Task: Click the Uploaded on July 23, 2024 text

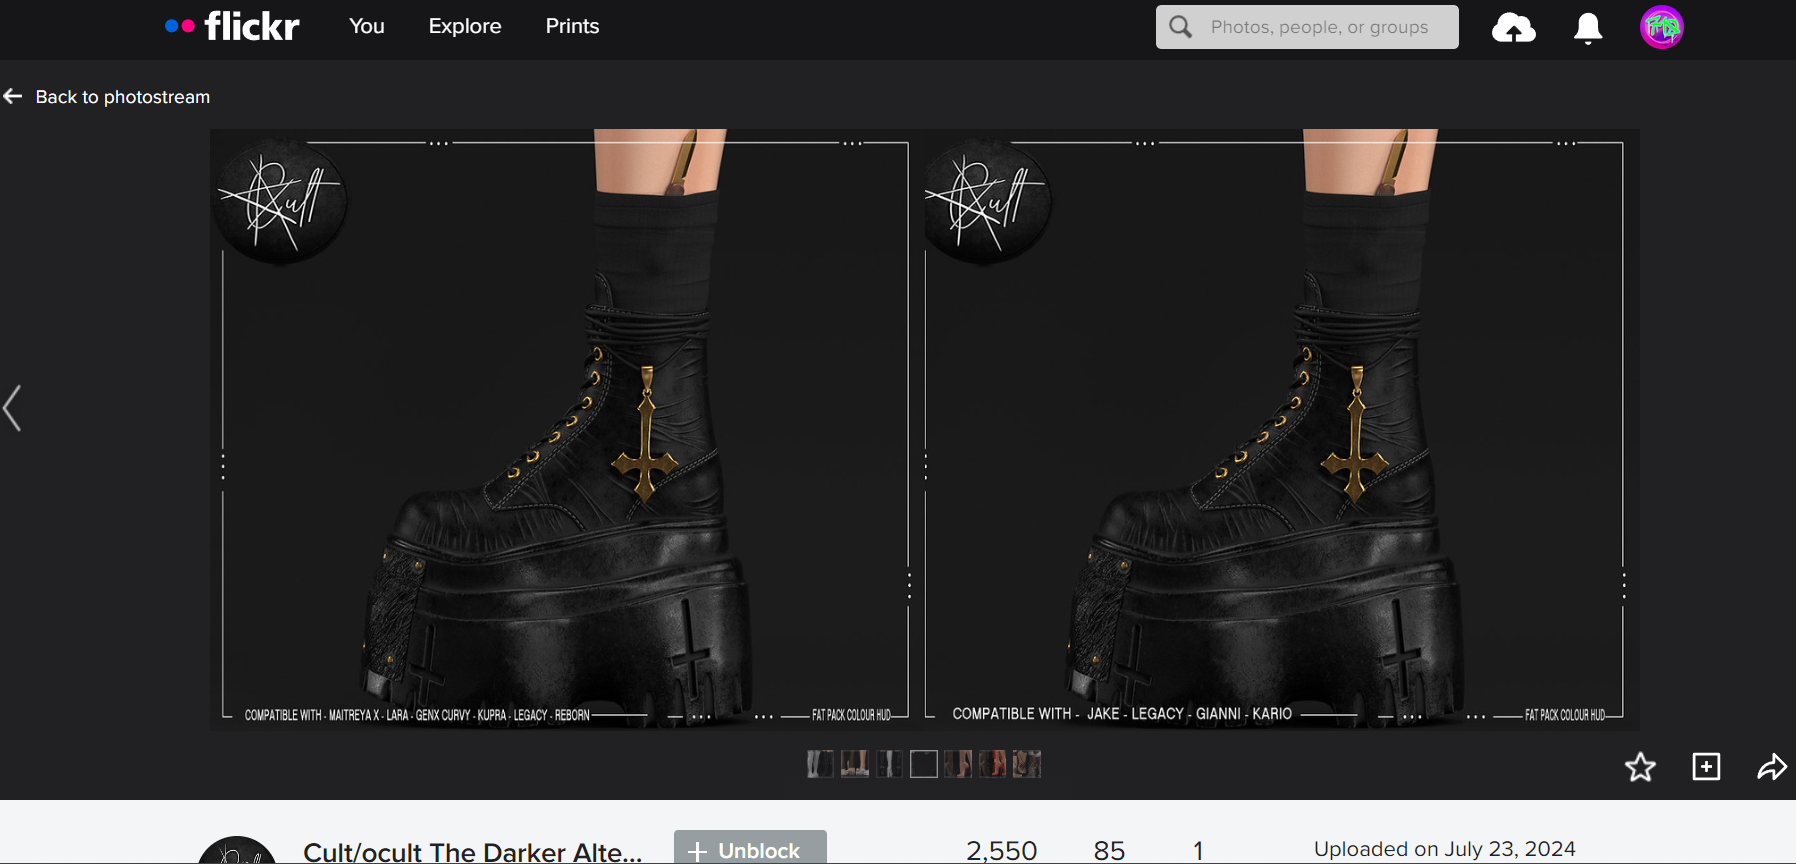Action: (1444, 849)
